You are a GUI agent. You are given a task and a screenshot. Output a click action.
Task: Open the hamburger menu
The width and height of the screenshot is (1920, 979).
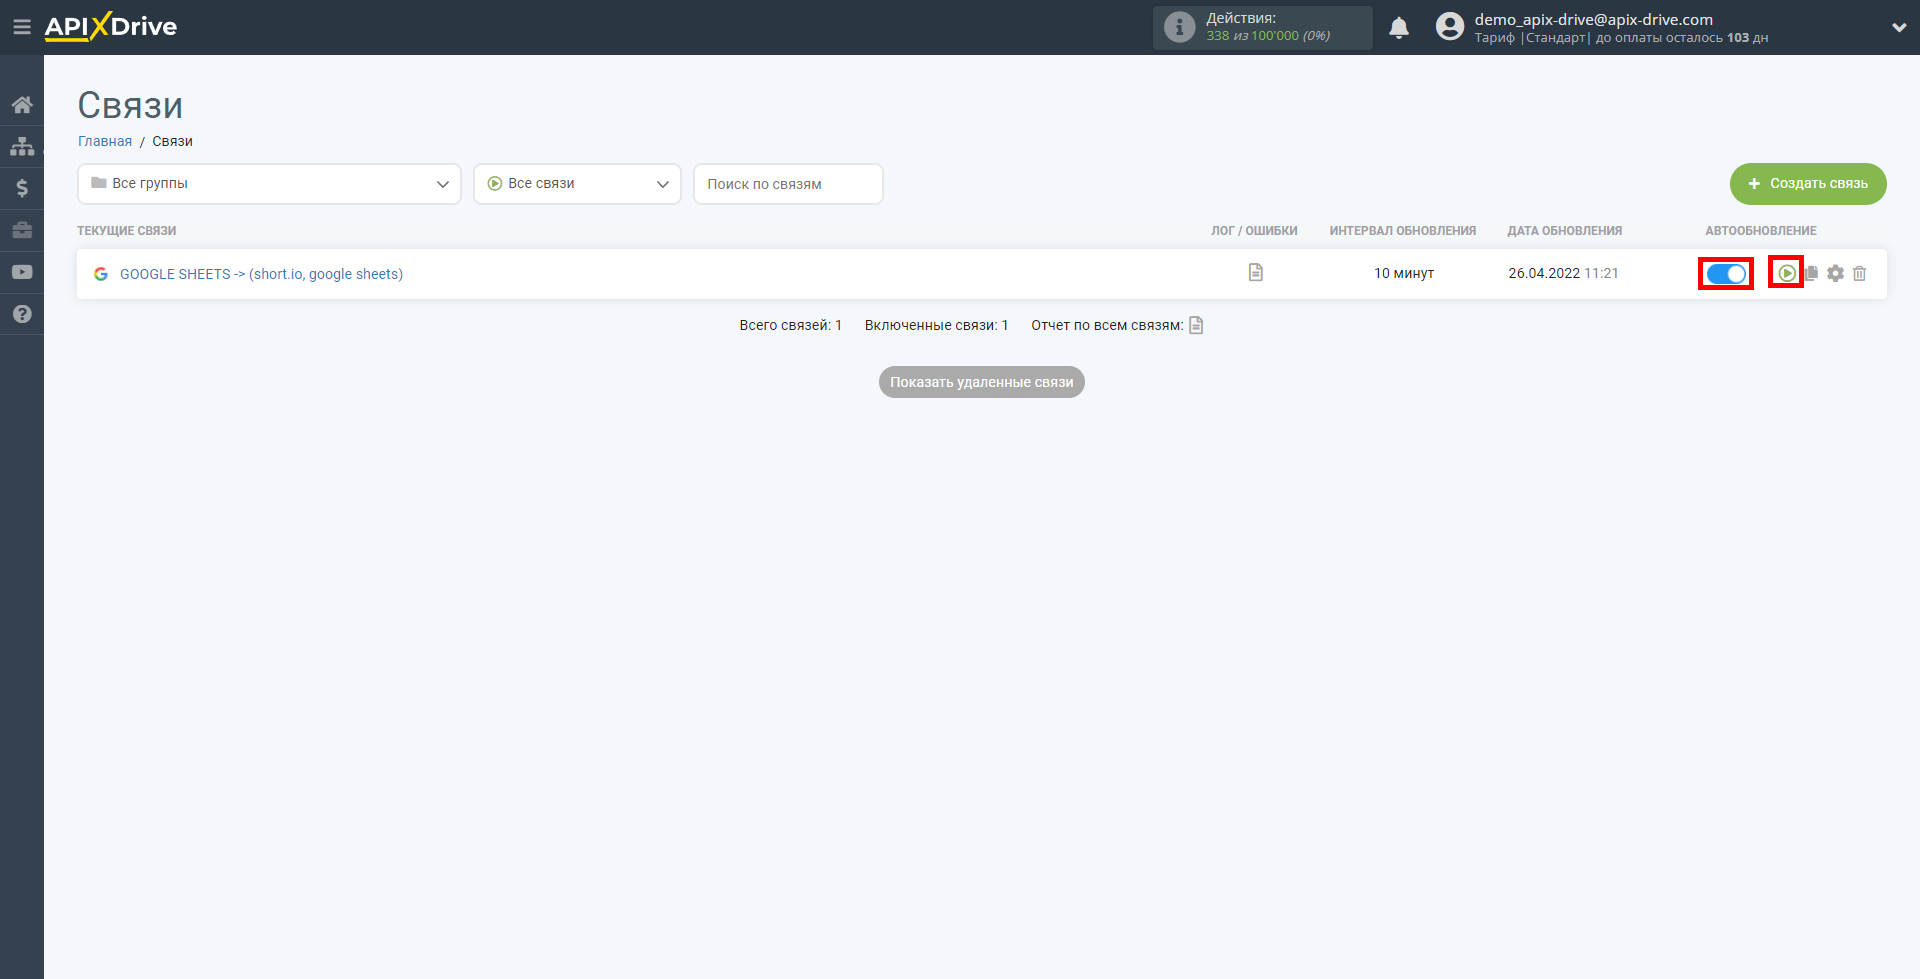(22, 27)
